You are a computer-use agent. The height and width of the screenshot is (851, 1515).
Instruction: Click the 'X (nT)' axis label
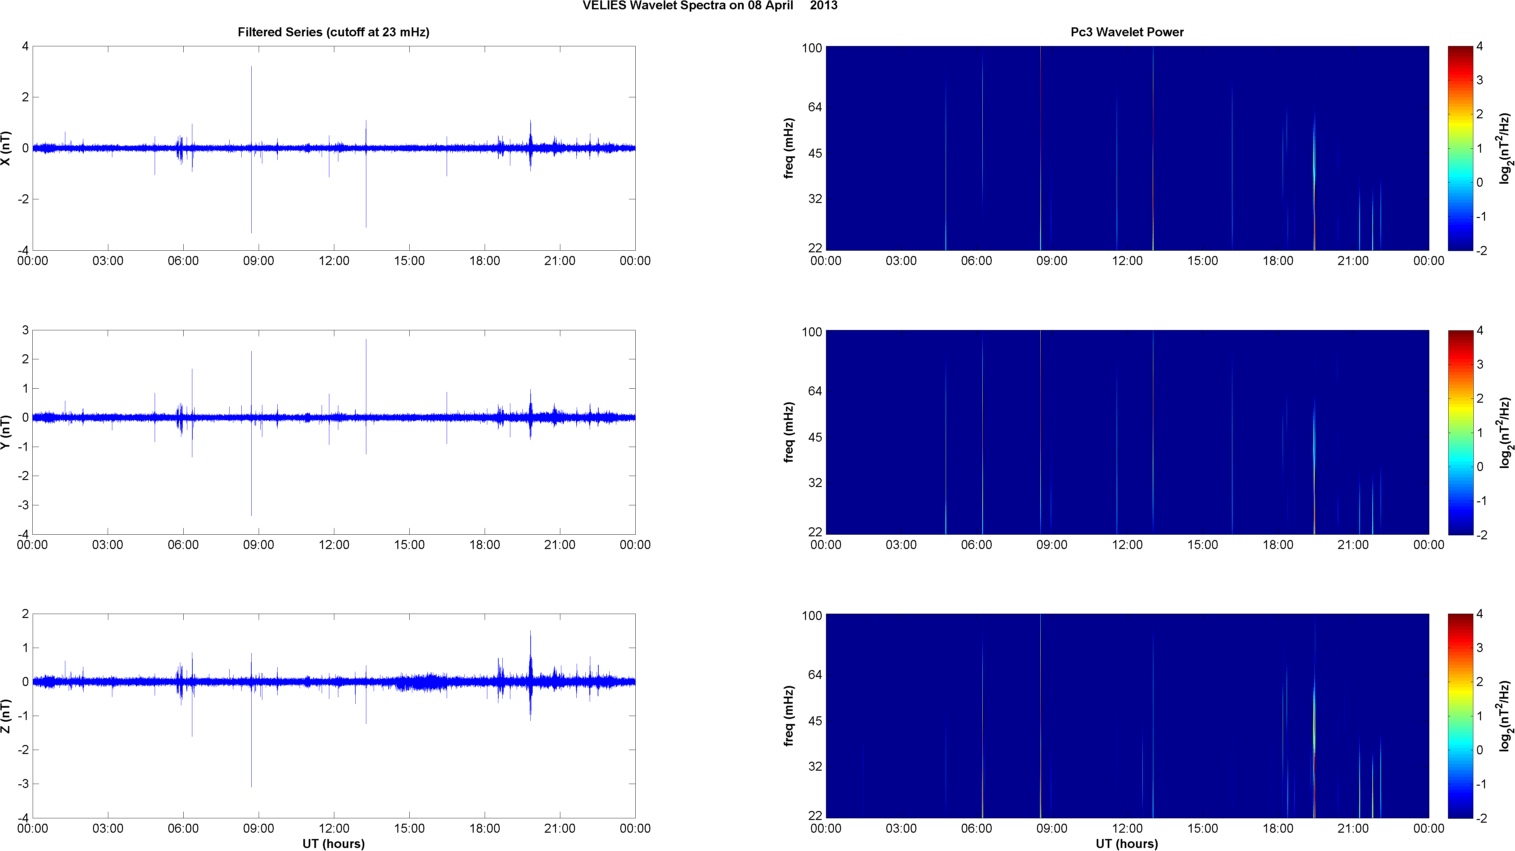tap(7, 148)
